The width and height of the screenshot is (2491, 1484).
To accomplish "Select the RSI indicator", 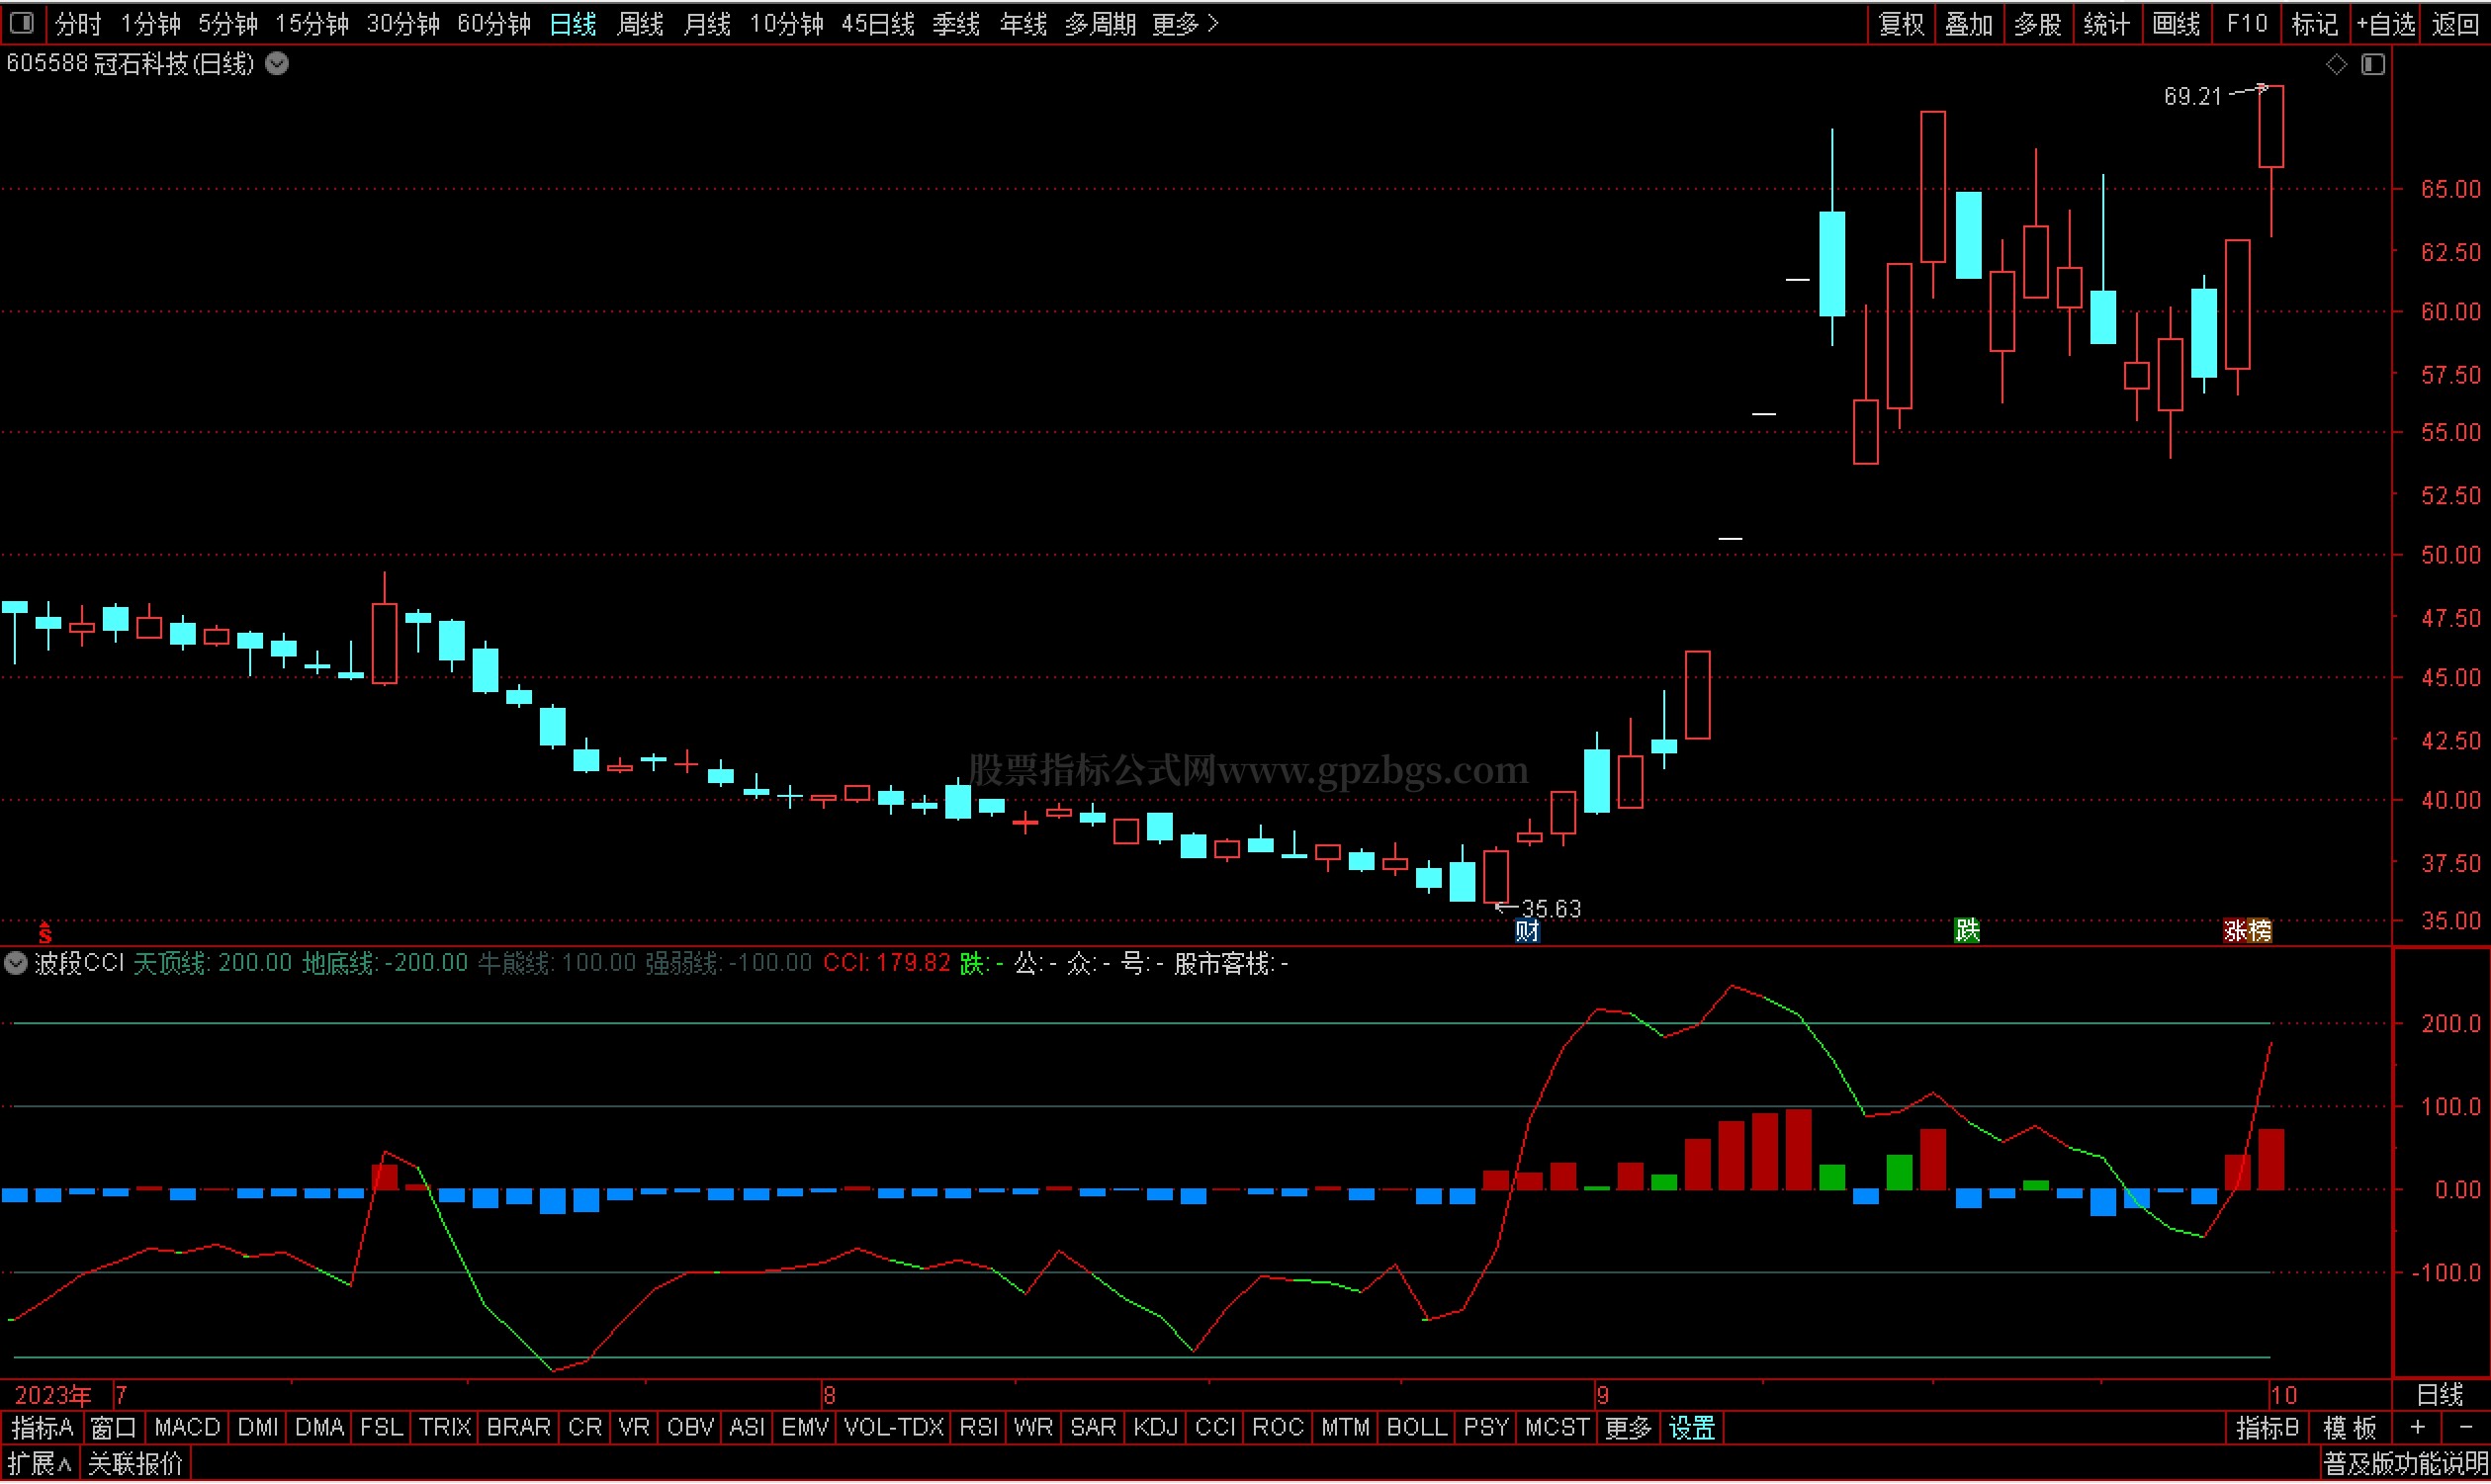I will 979,1429.
